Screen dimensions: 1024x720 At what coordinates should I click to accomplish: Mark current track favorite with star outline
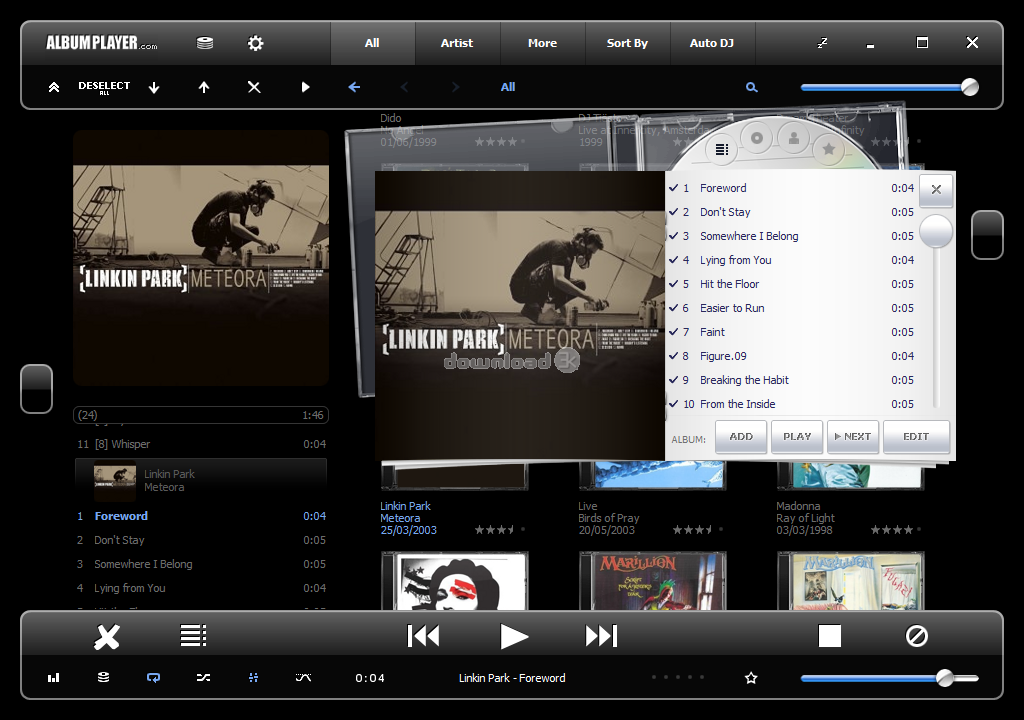[x=751, y=678]
